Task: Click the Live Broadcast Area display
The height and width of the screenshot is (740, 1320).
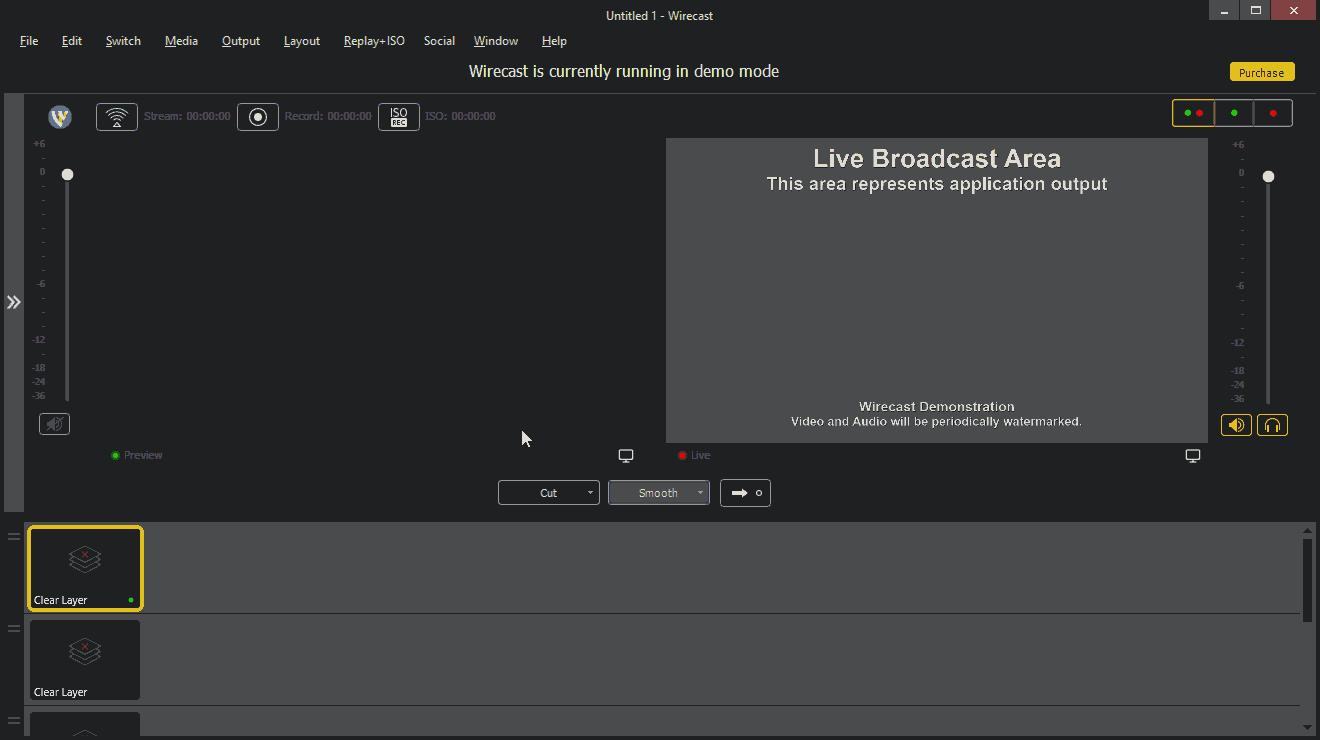Action: coord(937,290)
